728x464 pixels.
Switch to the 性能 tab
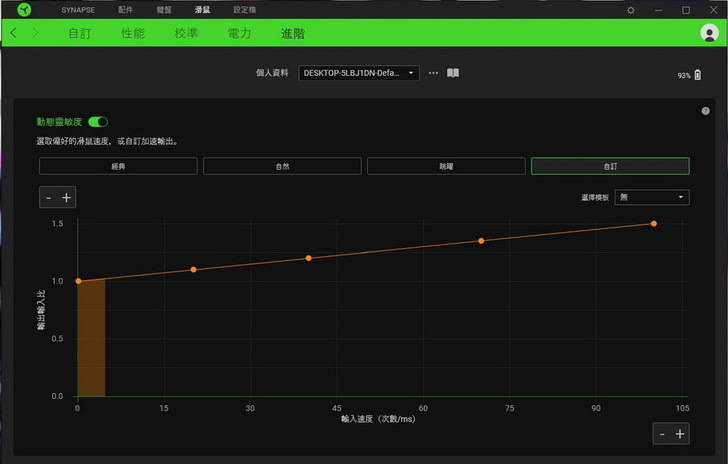[133, 33]
